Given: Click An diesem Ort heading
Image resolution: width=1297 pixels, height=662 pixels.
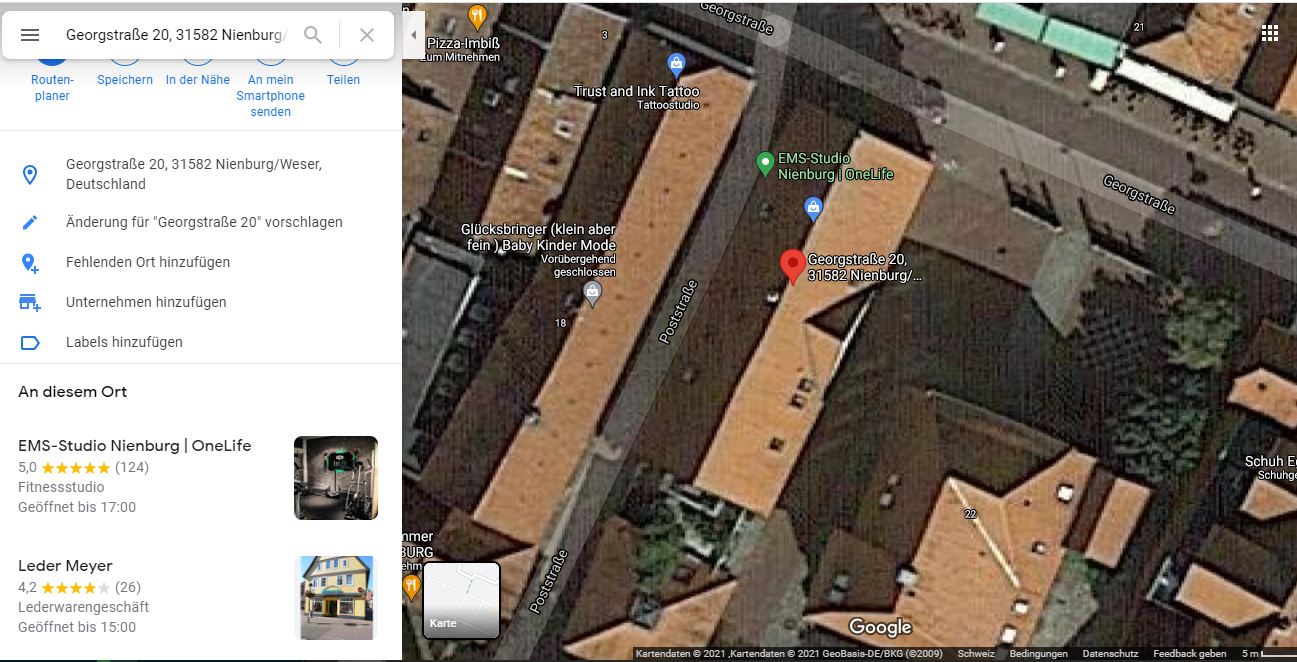Looking at the screenshot, I should click(x=73, y=392).
